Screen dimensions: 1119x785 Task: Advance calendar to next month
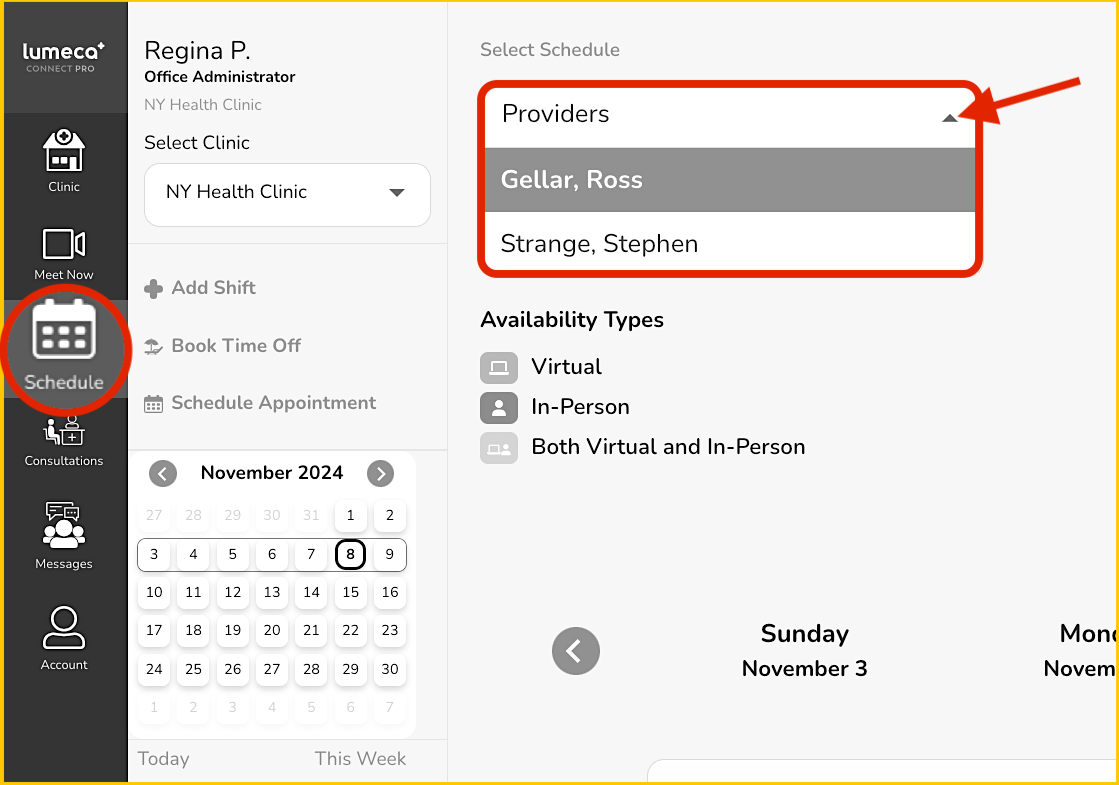380,473
